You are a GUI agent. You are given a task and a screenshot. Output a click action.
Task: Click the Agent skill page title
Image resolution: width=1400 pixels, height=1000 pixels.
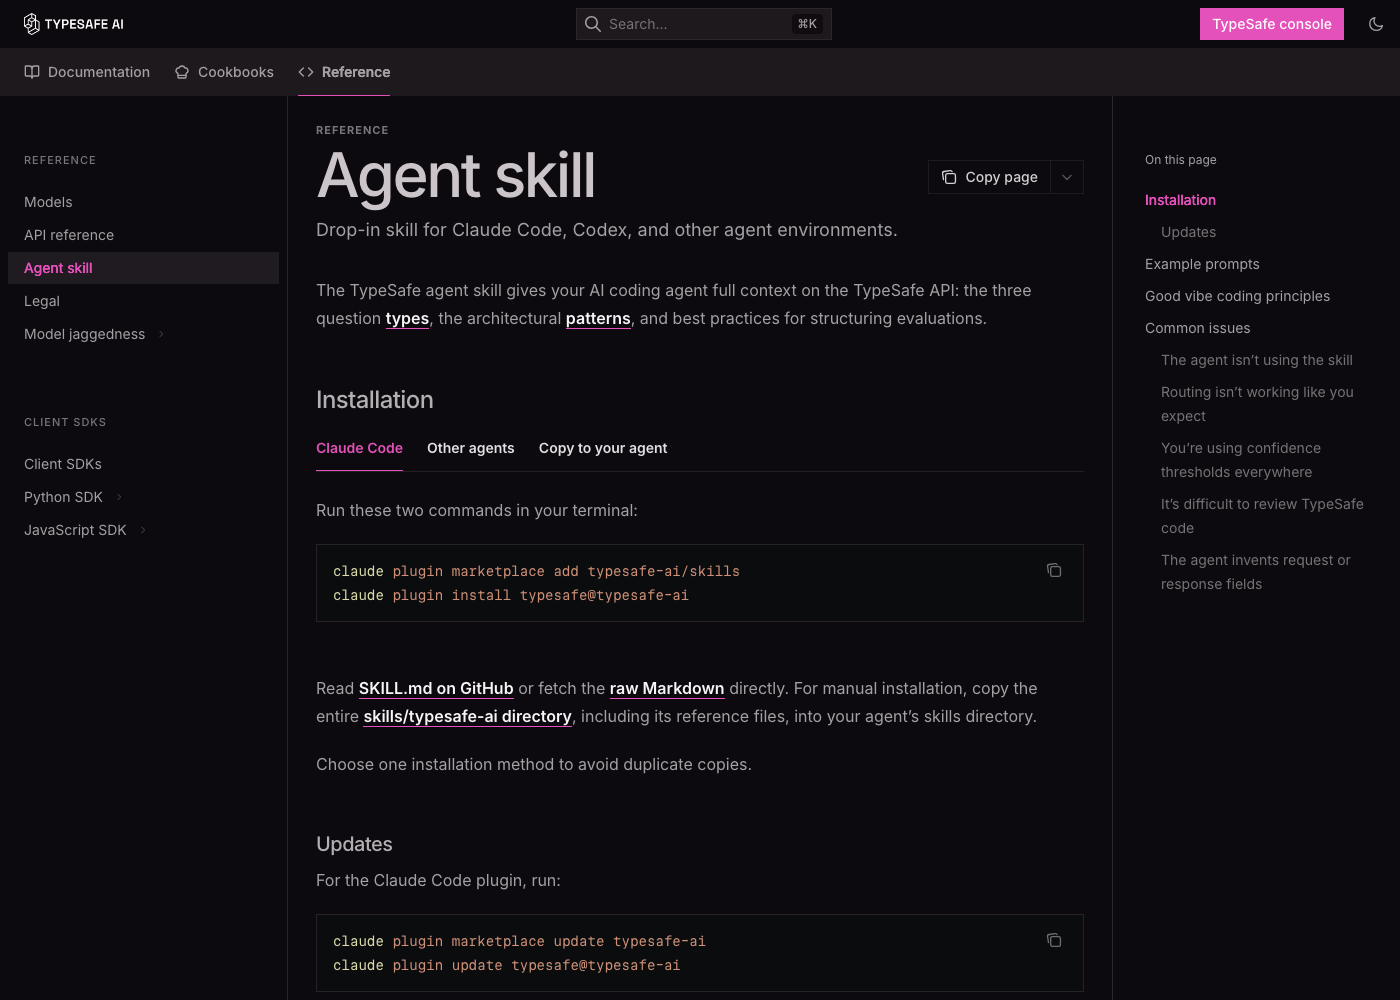point(456,176)
